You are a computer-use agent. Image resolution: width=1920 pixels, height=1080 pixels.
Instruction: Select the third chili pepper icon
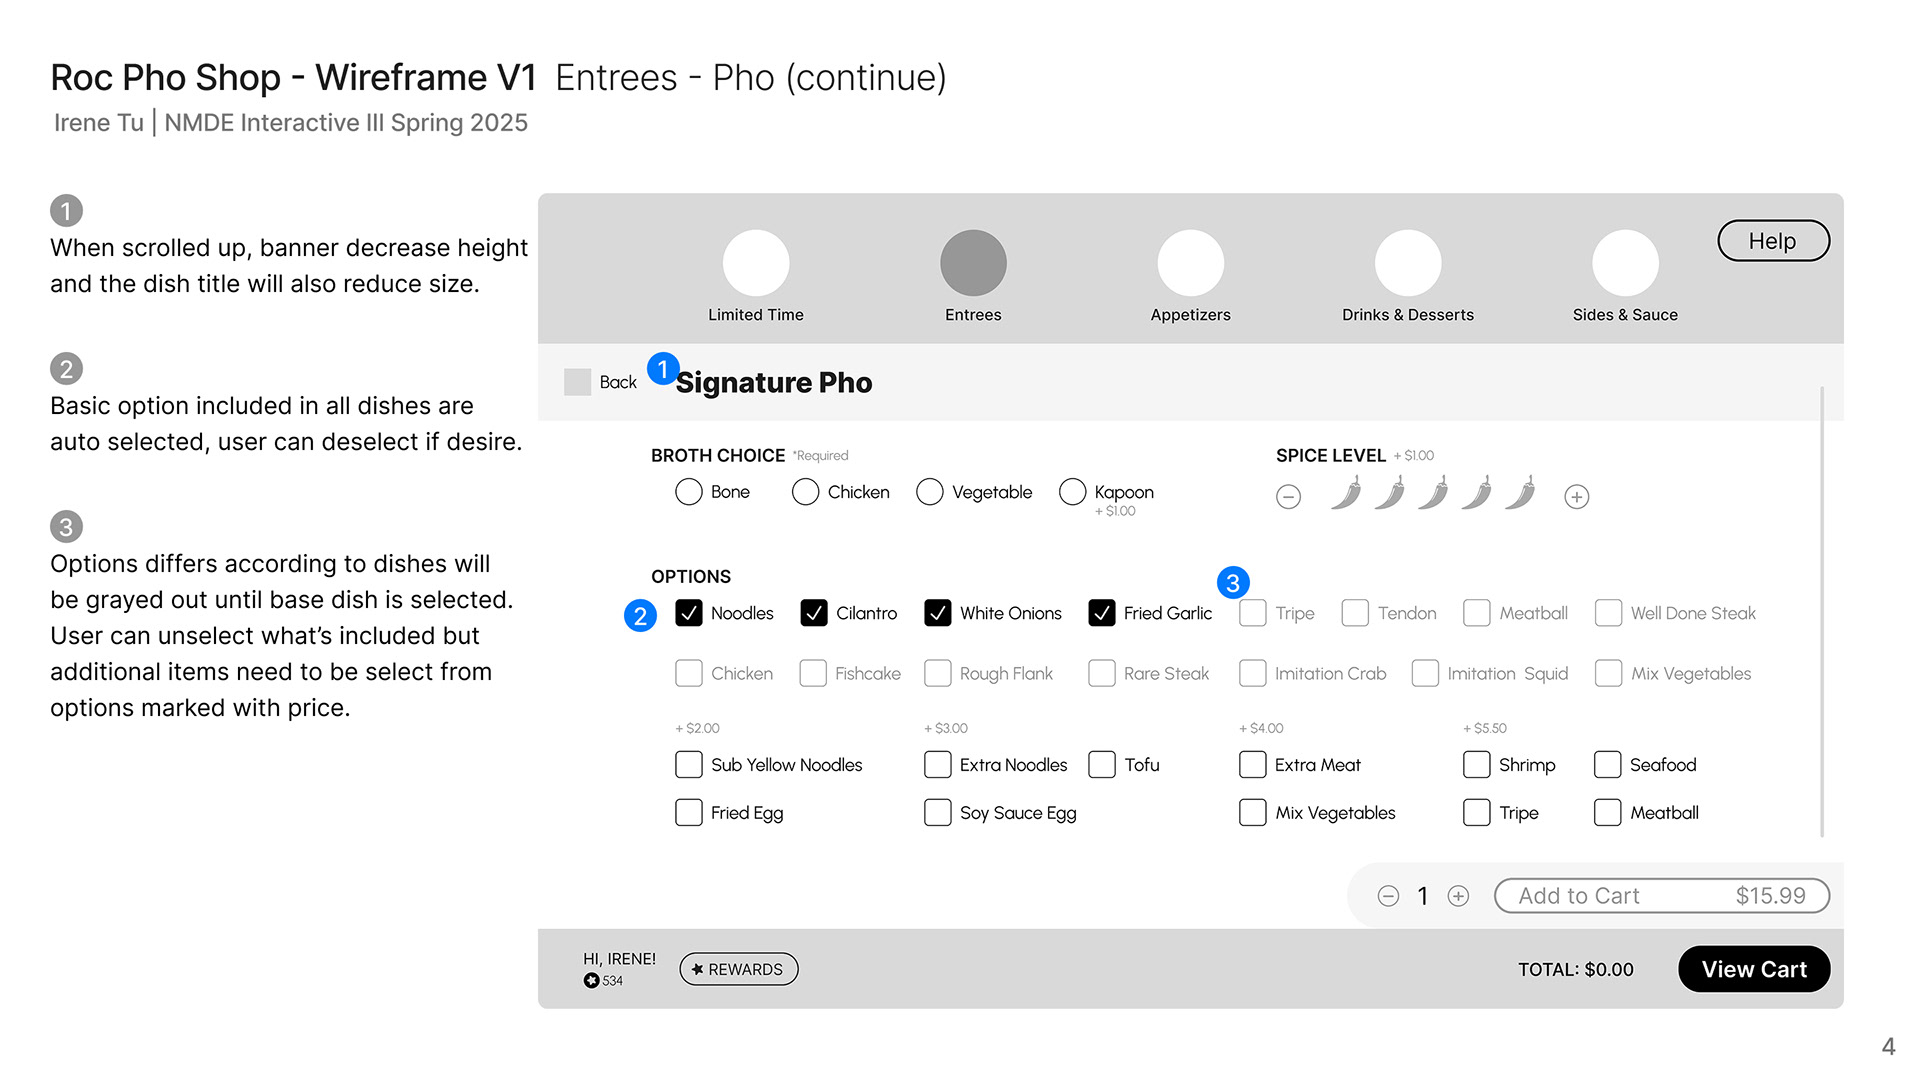1433,492
